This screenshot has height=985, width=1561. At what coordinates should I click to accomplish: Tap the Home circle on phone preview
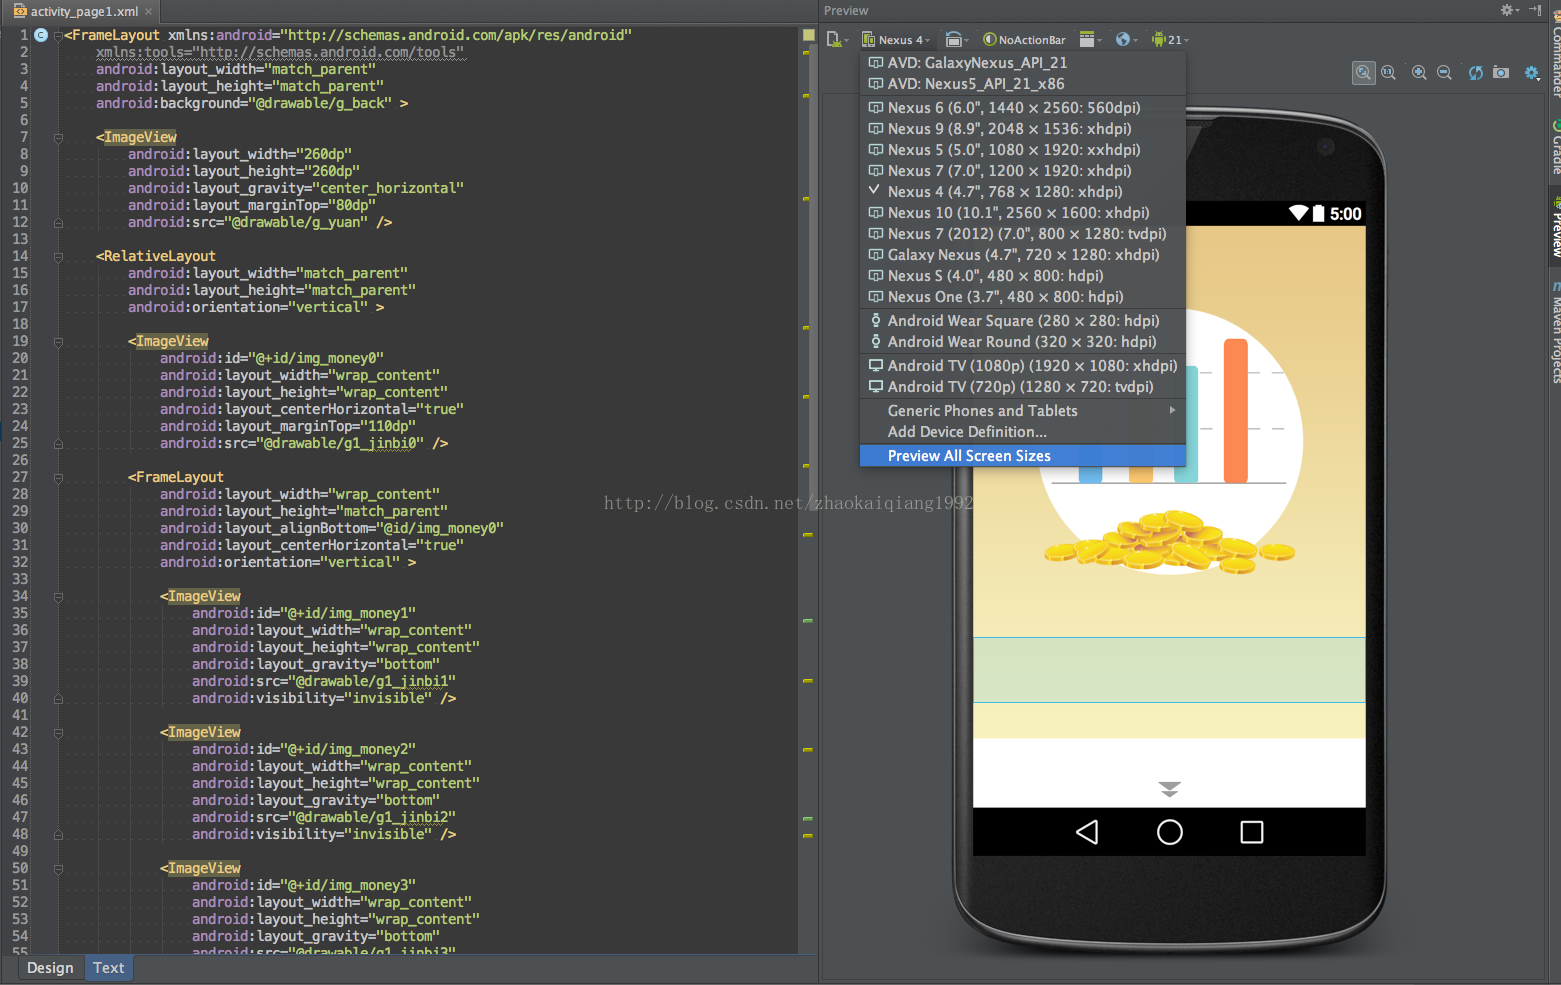pyautogui.click(x=1169, y=832)
